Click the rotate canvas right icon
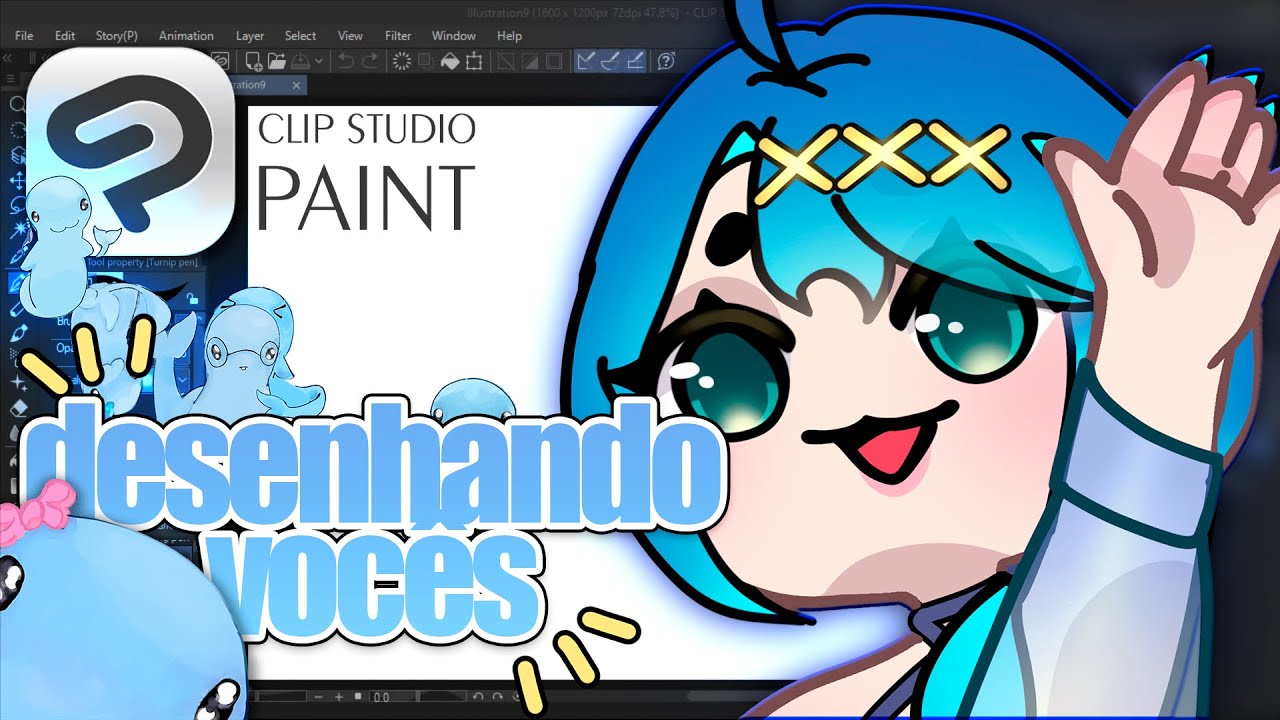 tap(497, 697)
